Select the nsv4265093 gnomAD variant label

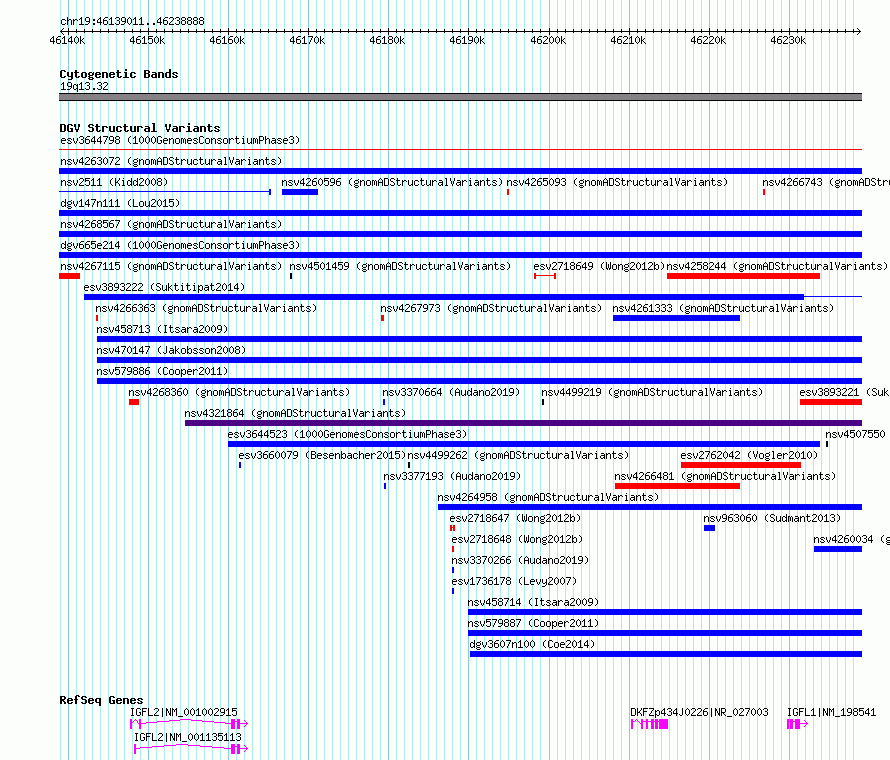(617, 182)
